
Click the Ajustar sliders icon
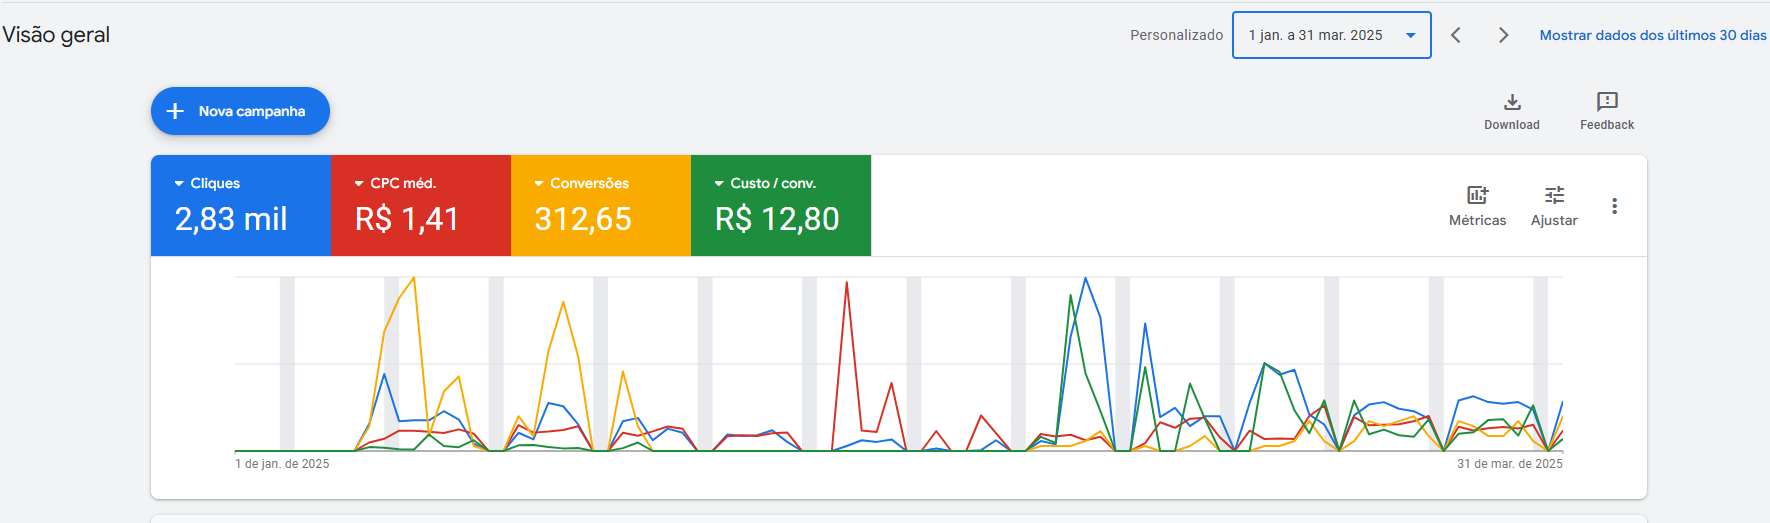tap(1553, 196)
